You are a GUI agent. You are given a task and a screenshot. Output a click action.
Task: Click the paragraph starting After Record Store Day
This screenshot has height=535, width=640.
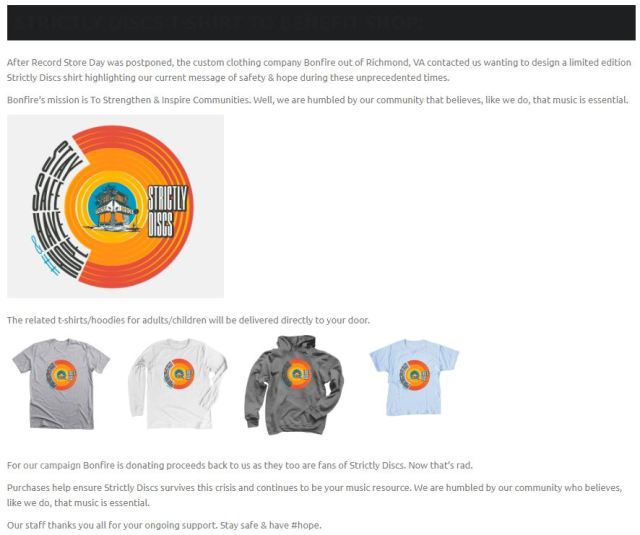point(319,70)
